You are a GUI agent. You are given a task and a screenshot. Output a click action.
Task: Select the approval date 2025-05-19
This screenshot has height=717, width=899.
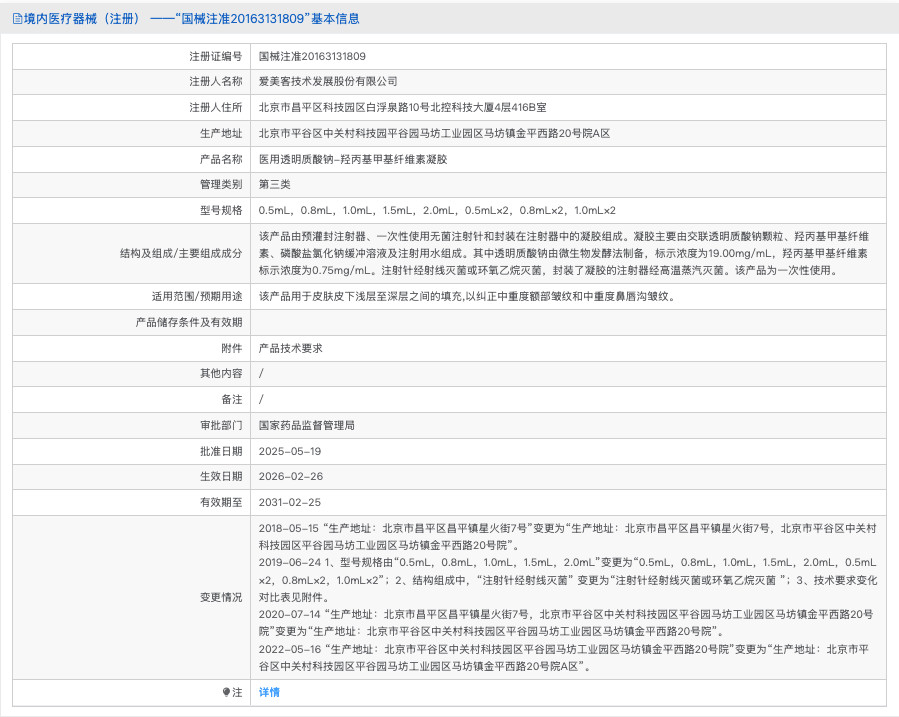(x=290, y=450)
